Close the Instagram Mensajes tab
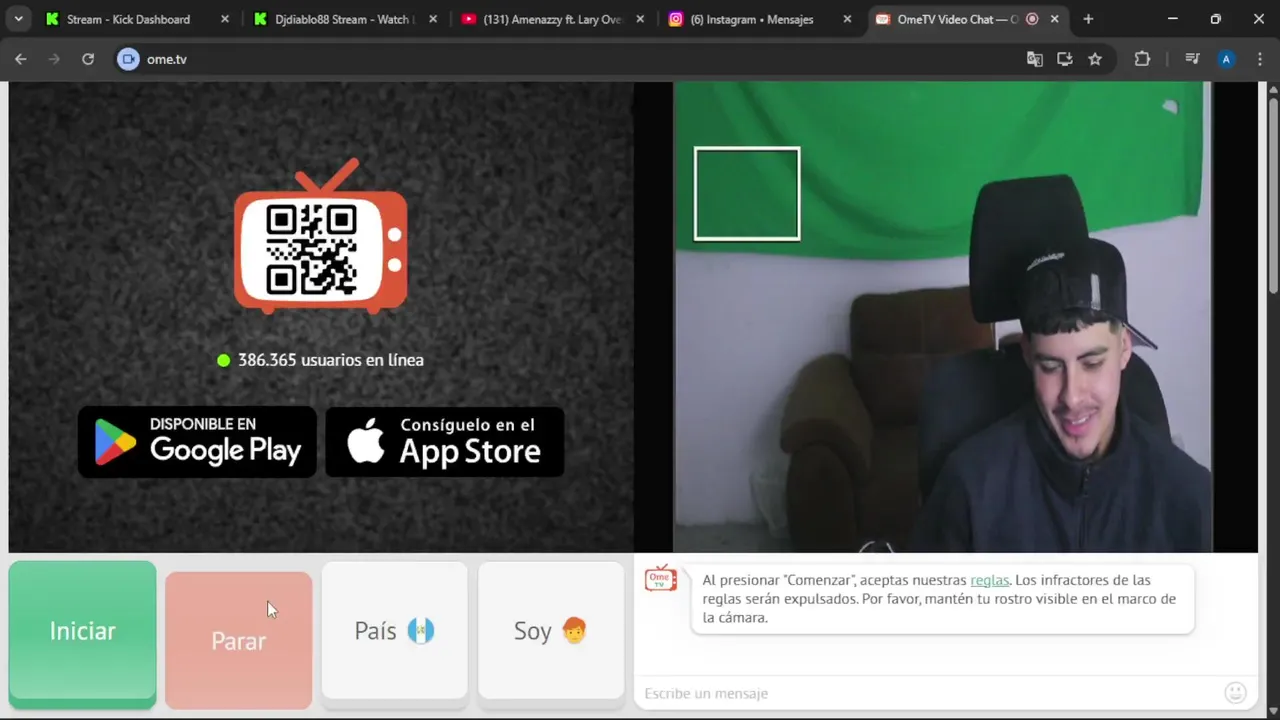The image size is (1280, 720). (x=848, y=19)
